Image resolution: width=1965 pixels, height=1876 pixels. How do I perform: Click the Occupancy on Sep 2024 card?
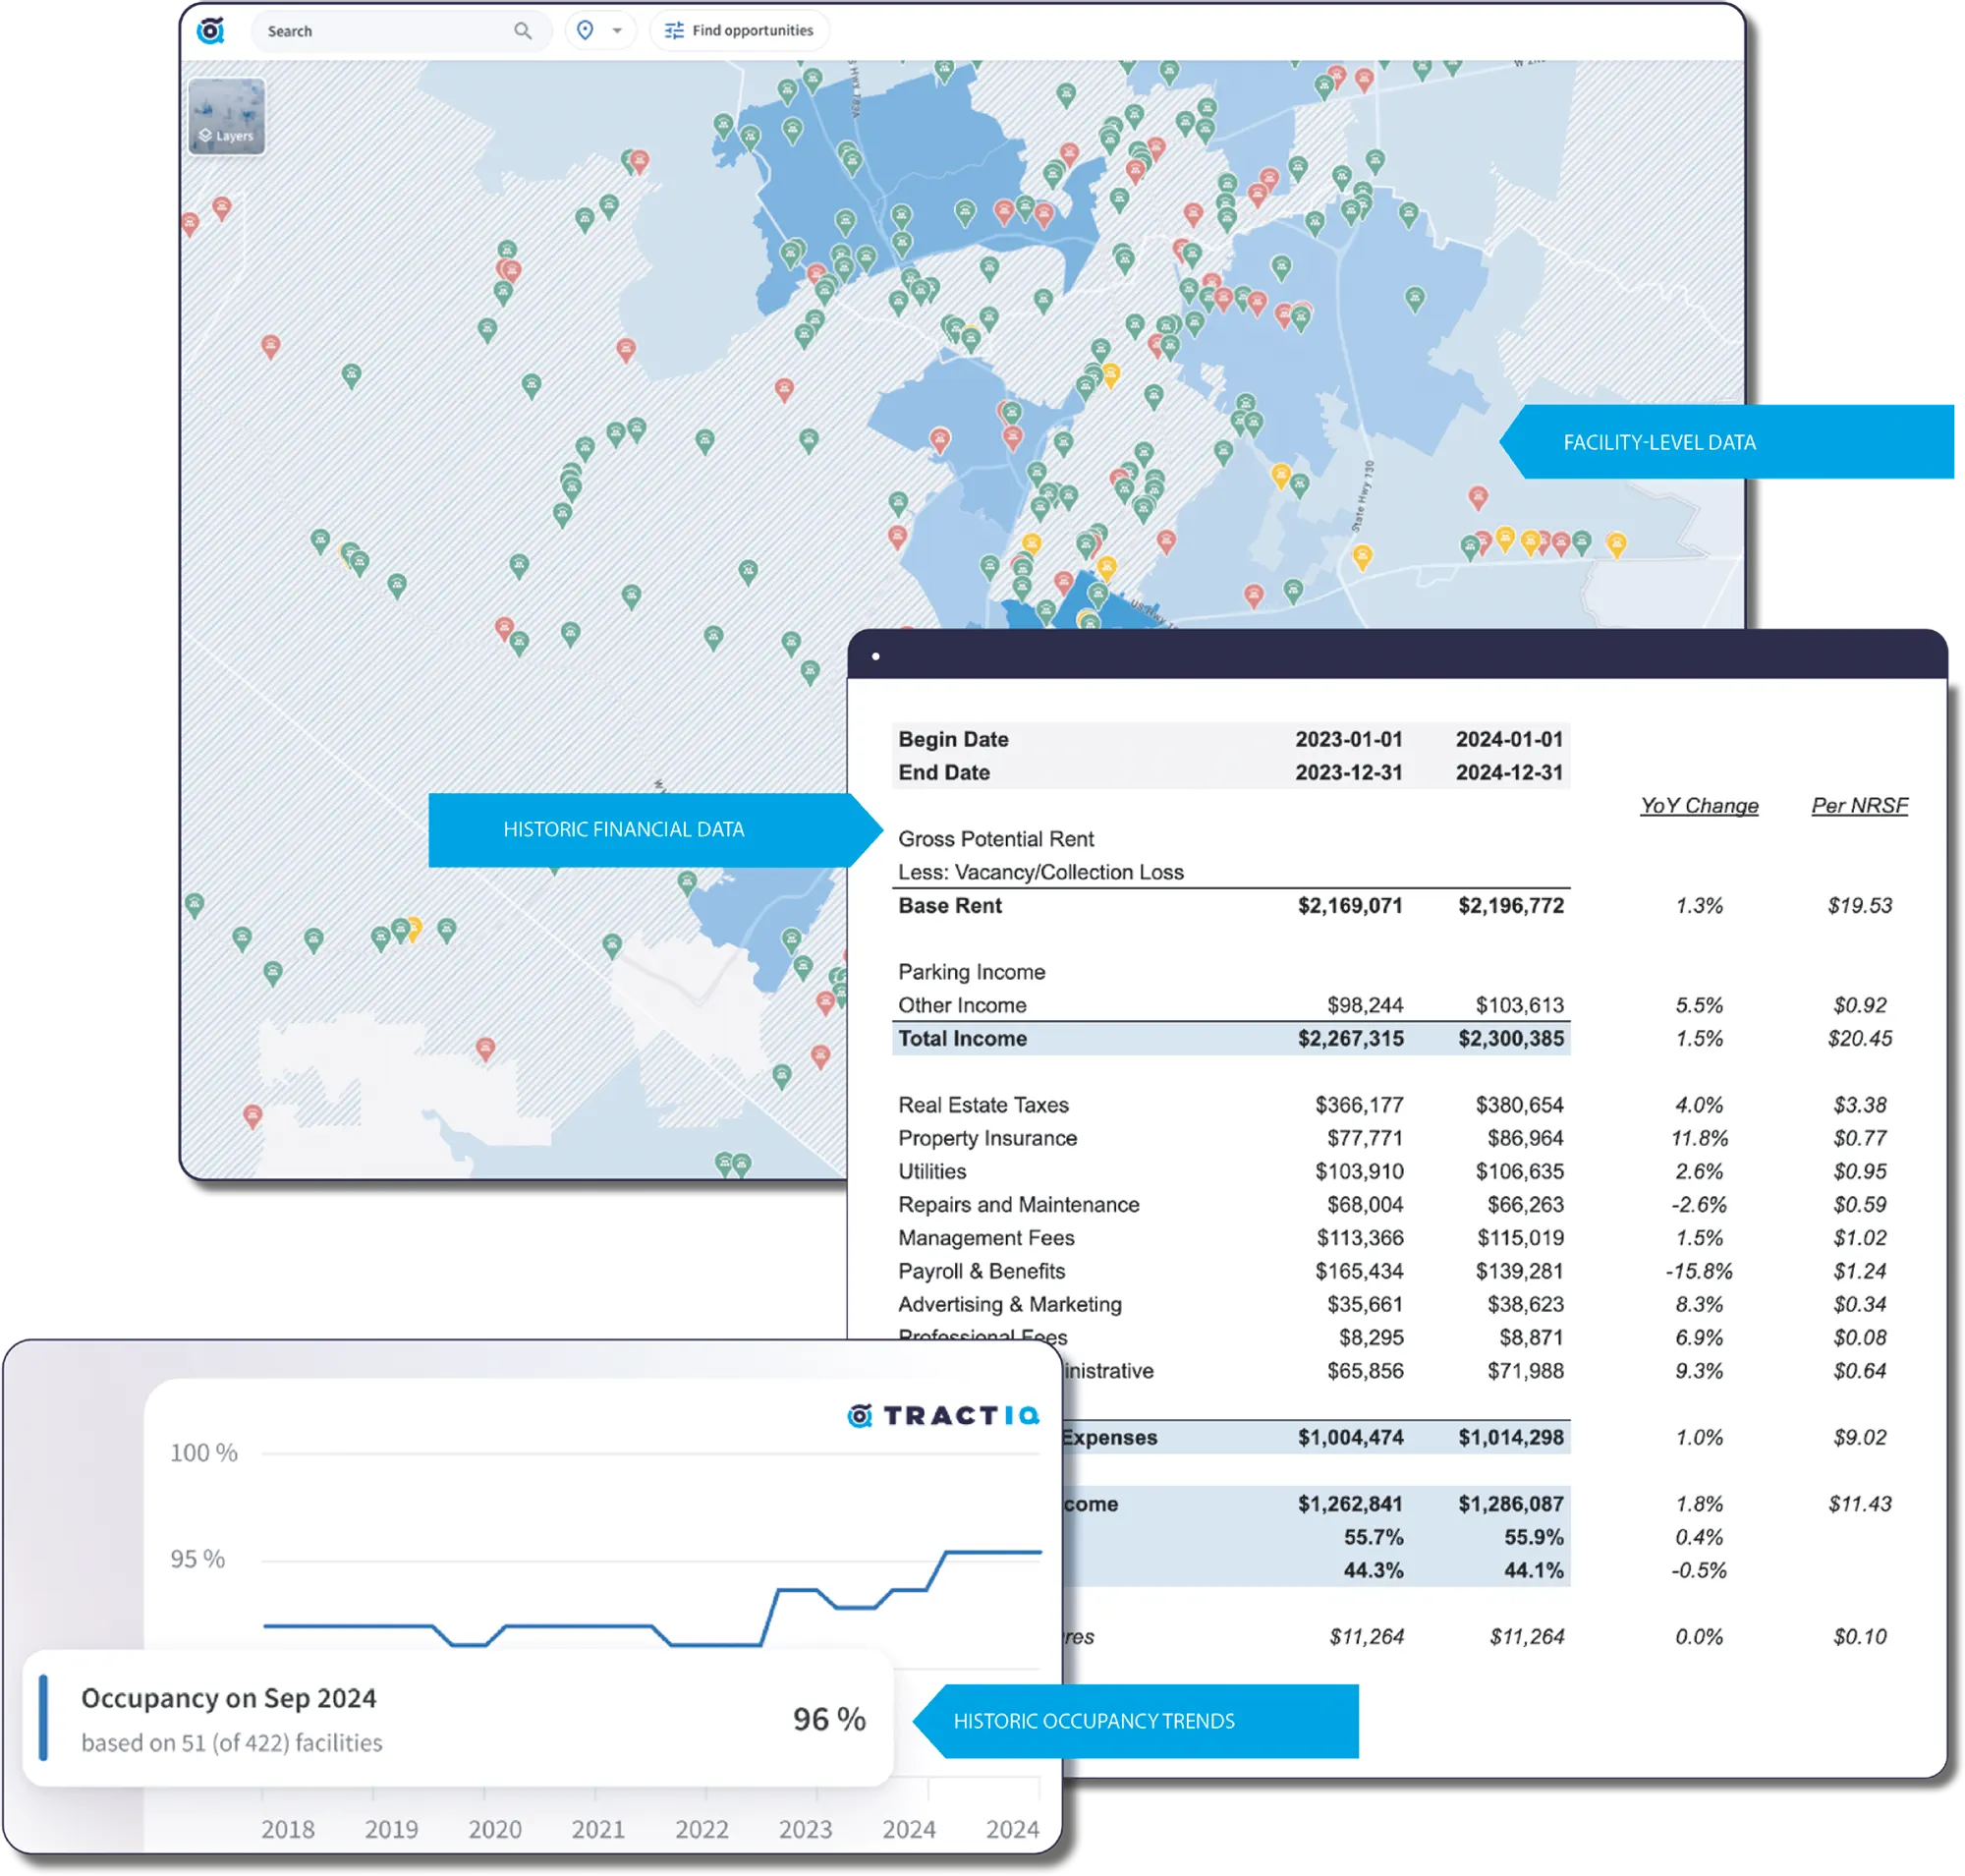(x=457, y=1718)
